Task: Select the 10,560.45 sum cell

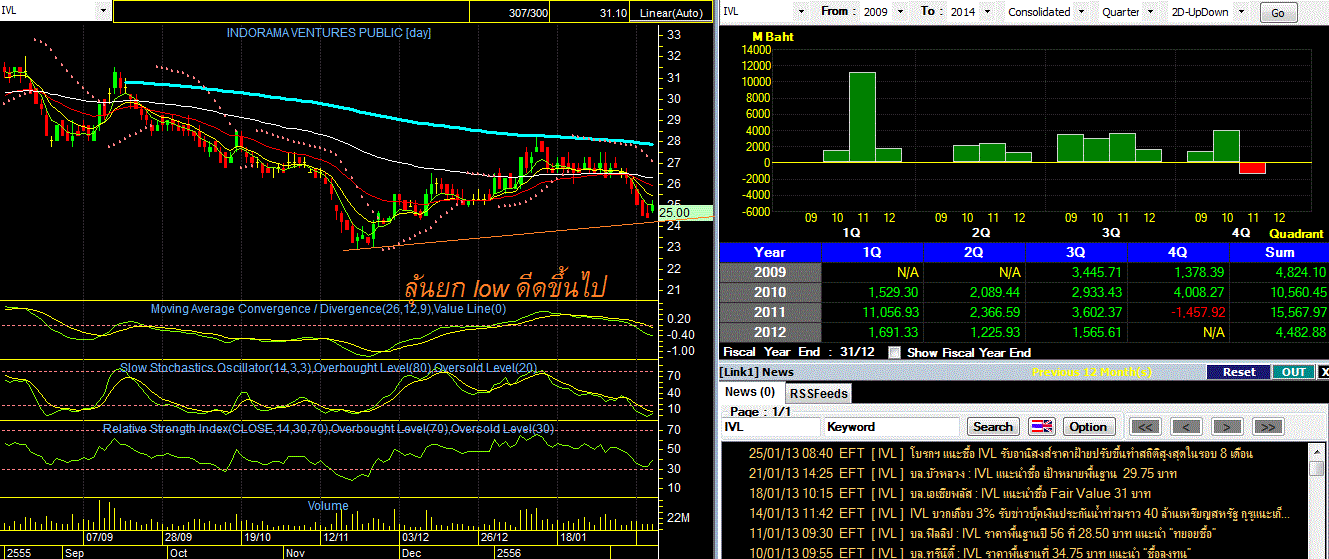Action: pyautogui.click(x=1280, y=292)
